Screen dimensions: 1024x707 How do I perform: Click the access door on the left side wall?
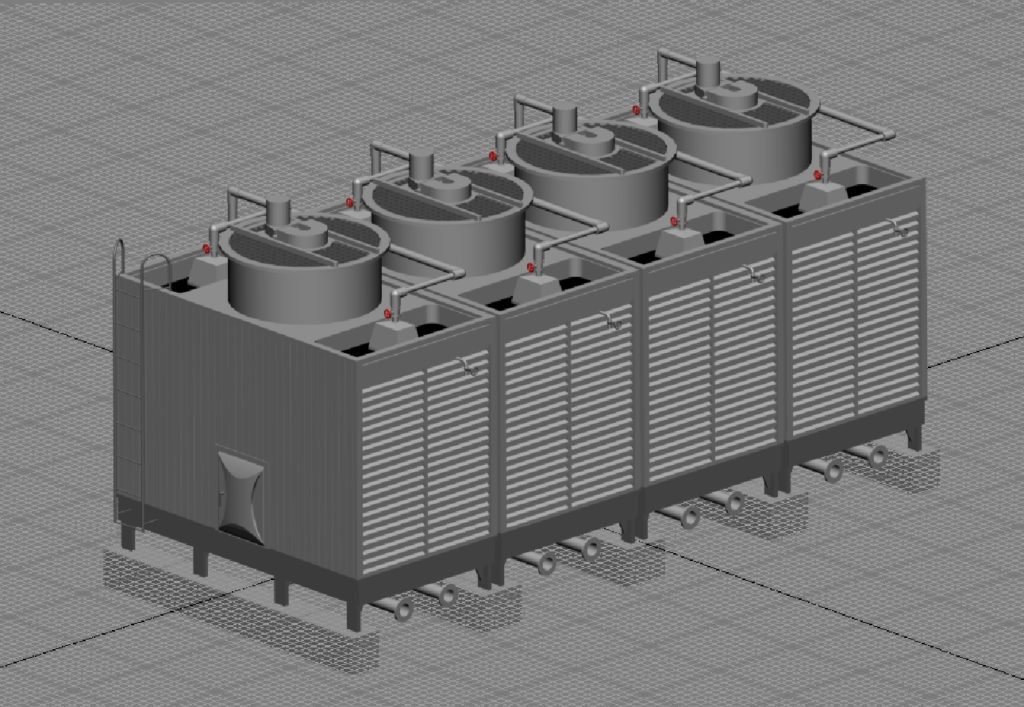(x=242, y=496)
